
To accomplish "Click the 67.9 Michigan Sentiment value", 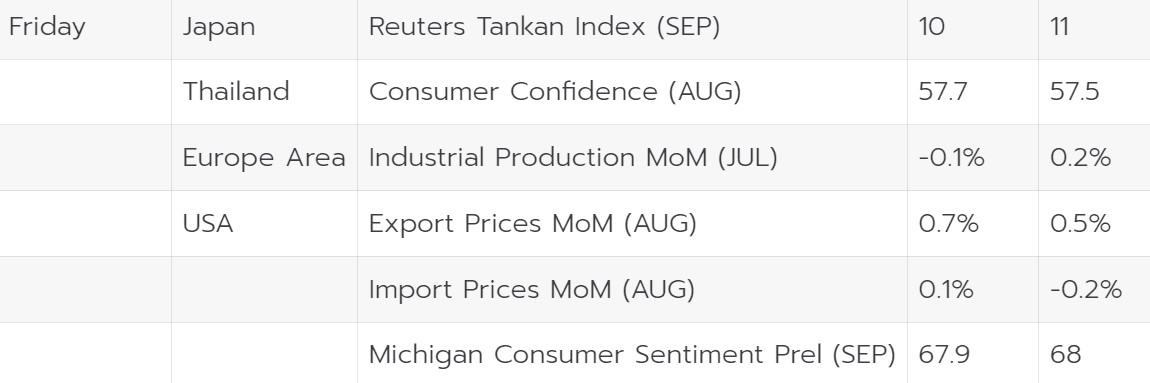I will coord(944,354).
